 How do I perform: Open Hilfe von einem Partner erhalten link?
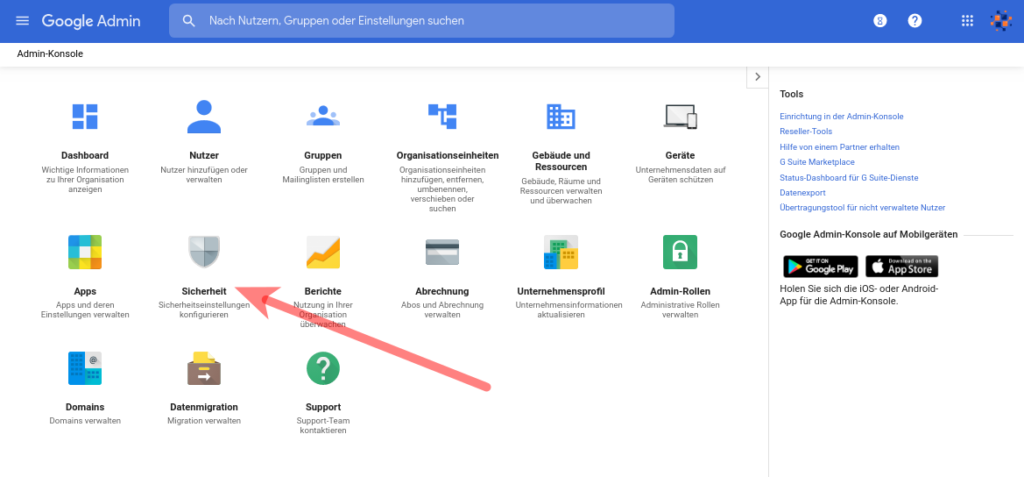839,147
